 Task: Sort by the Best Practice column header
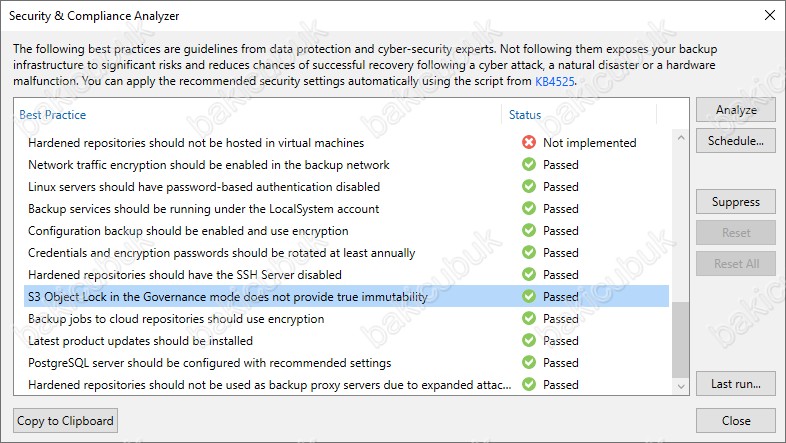click(53, 115)
